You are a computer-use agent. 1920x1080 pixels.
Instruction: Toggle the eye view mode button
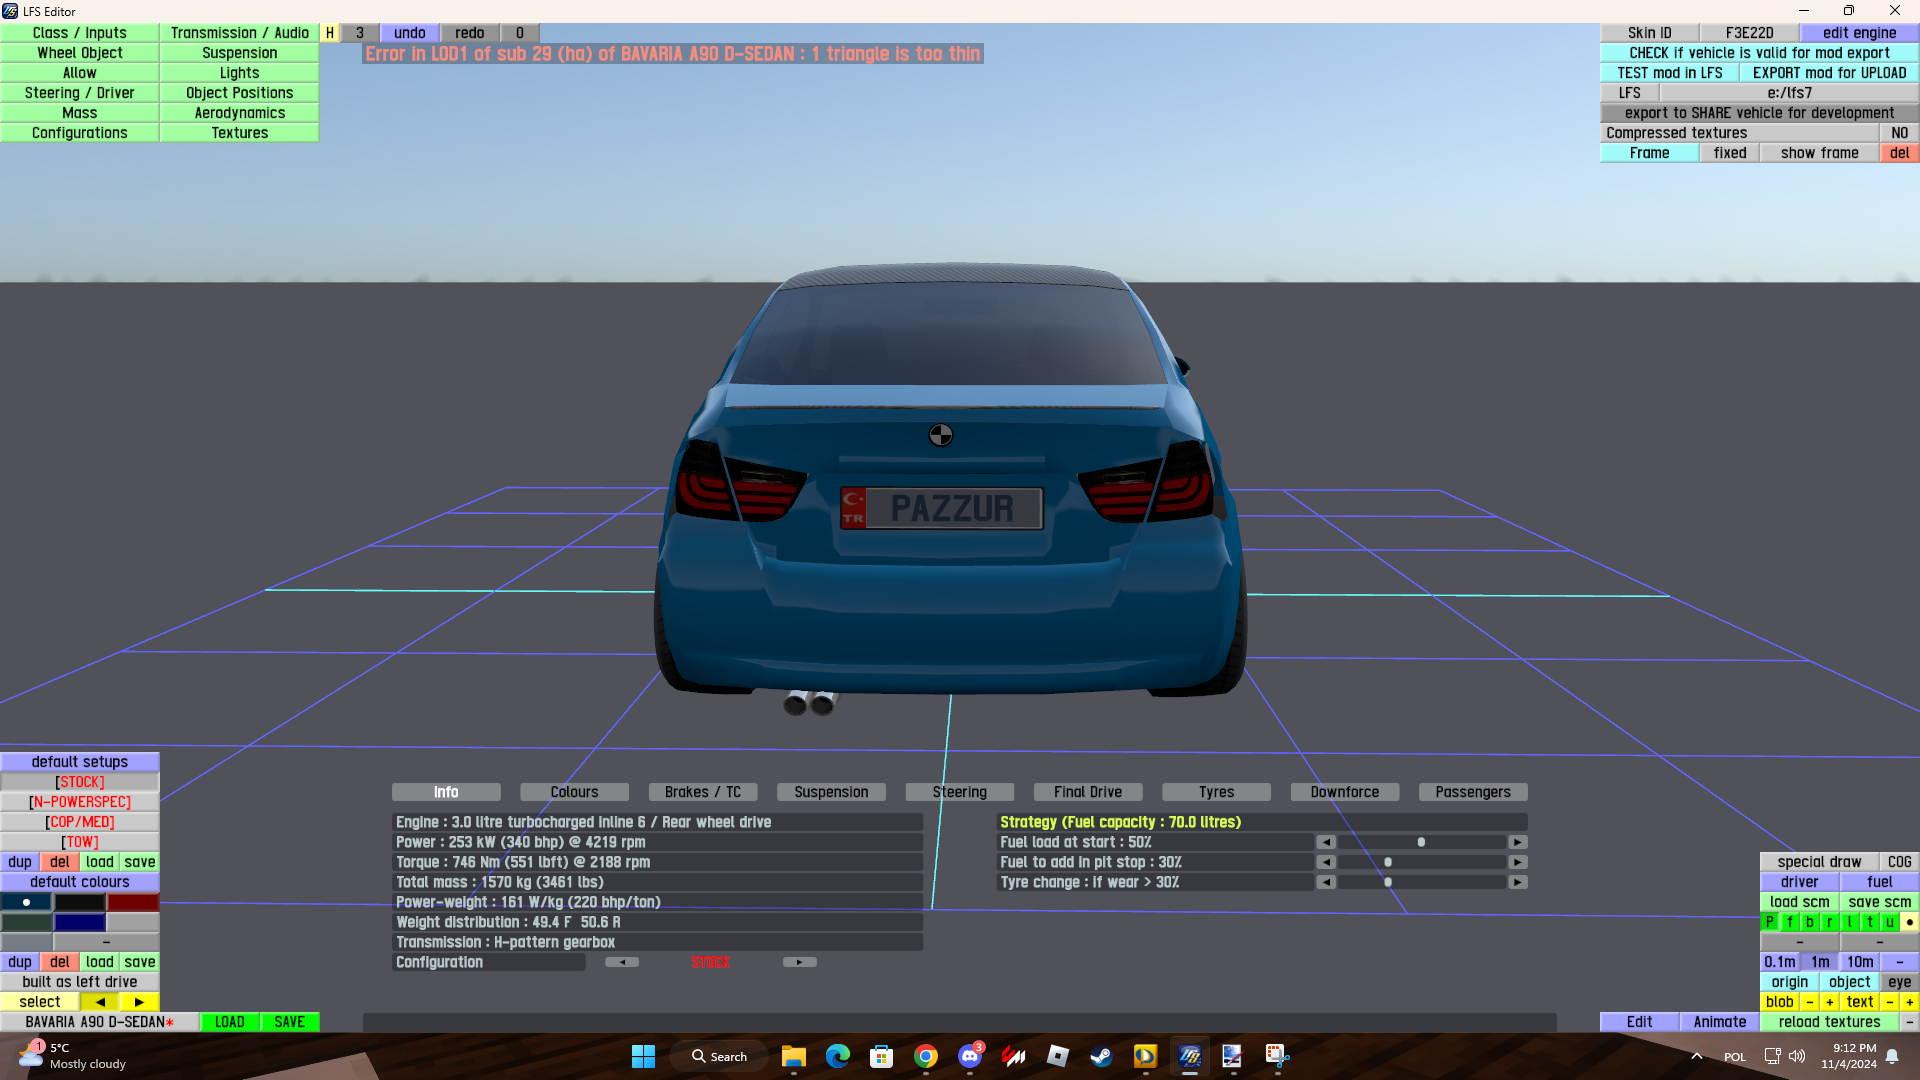(x=1899, y=982)
